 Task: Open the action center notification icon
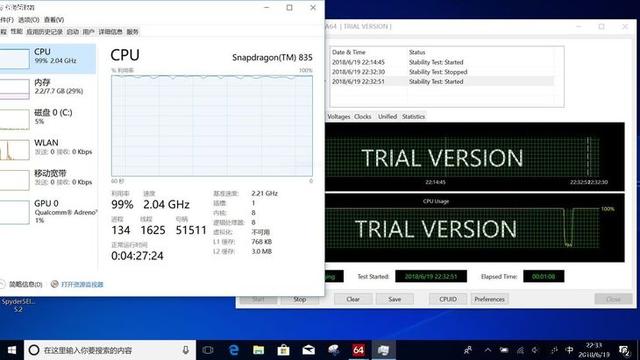624,350
